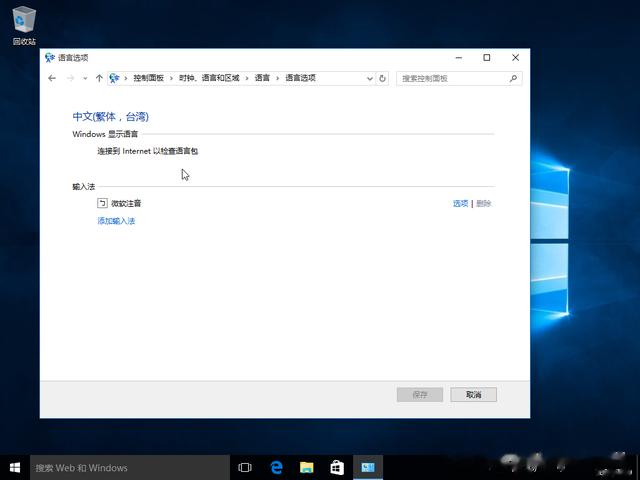Select 时钟、语言和区域 in the breadcrumb
The height and width of the screenshot is (480, 640).
pyautogui.click(x=209, y=78)
